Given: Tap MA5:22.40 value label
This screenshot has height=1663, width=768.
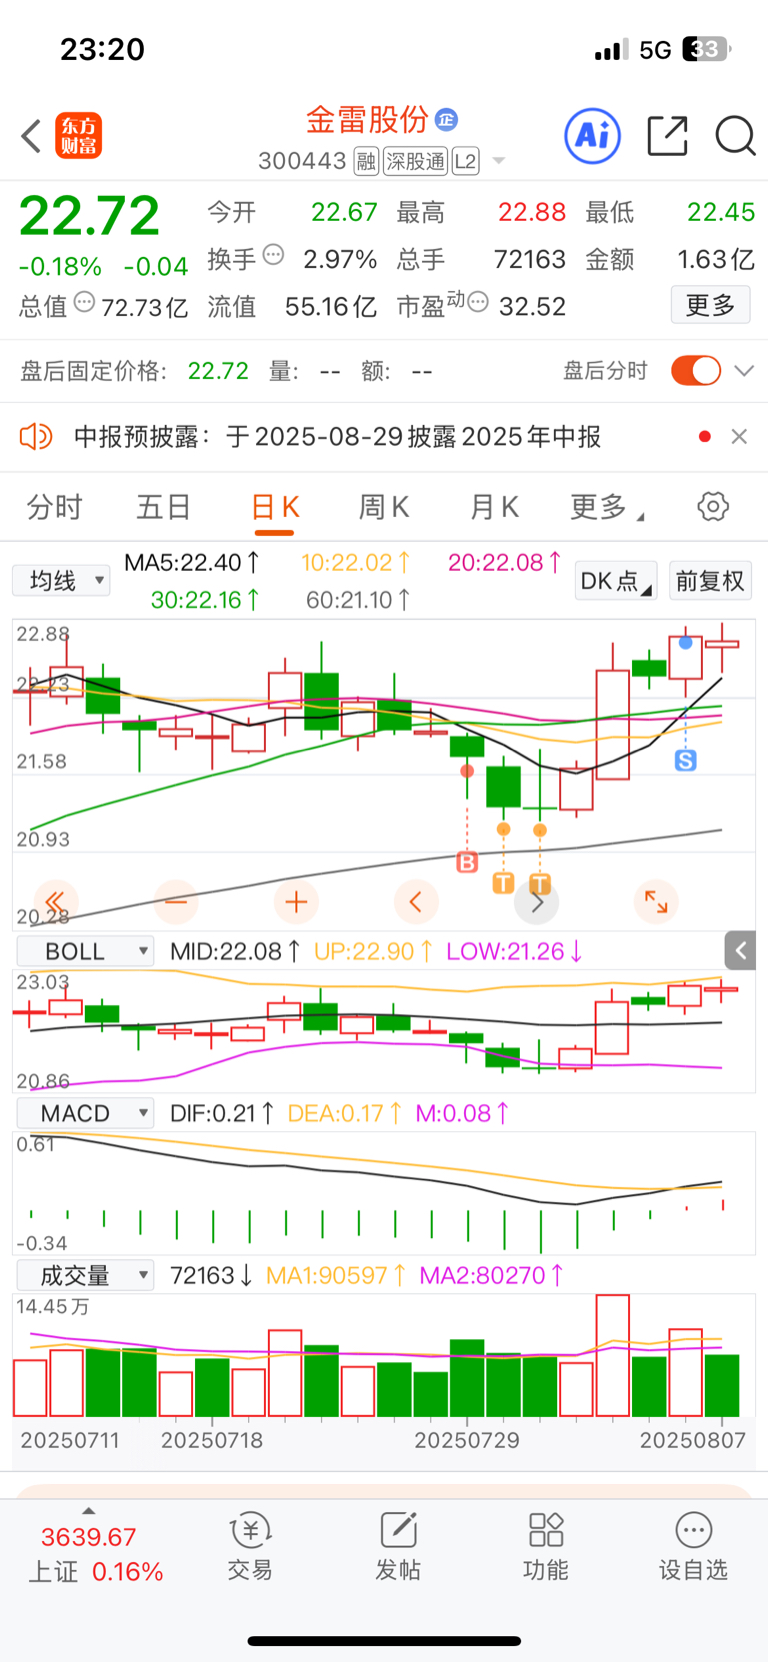Looking at the screenshot, I should 192,563.
